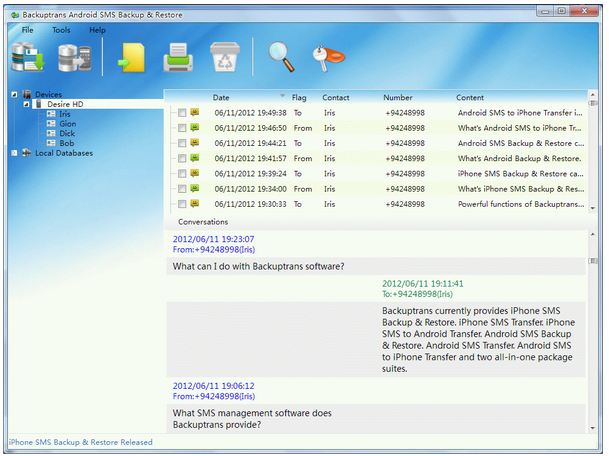The image size is (609, 456).
Task: Click the Restore database to phone toolbar icon
Action: 75,58
